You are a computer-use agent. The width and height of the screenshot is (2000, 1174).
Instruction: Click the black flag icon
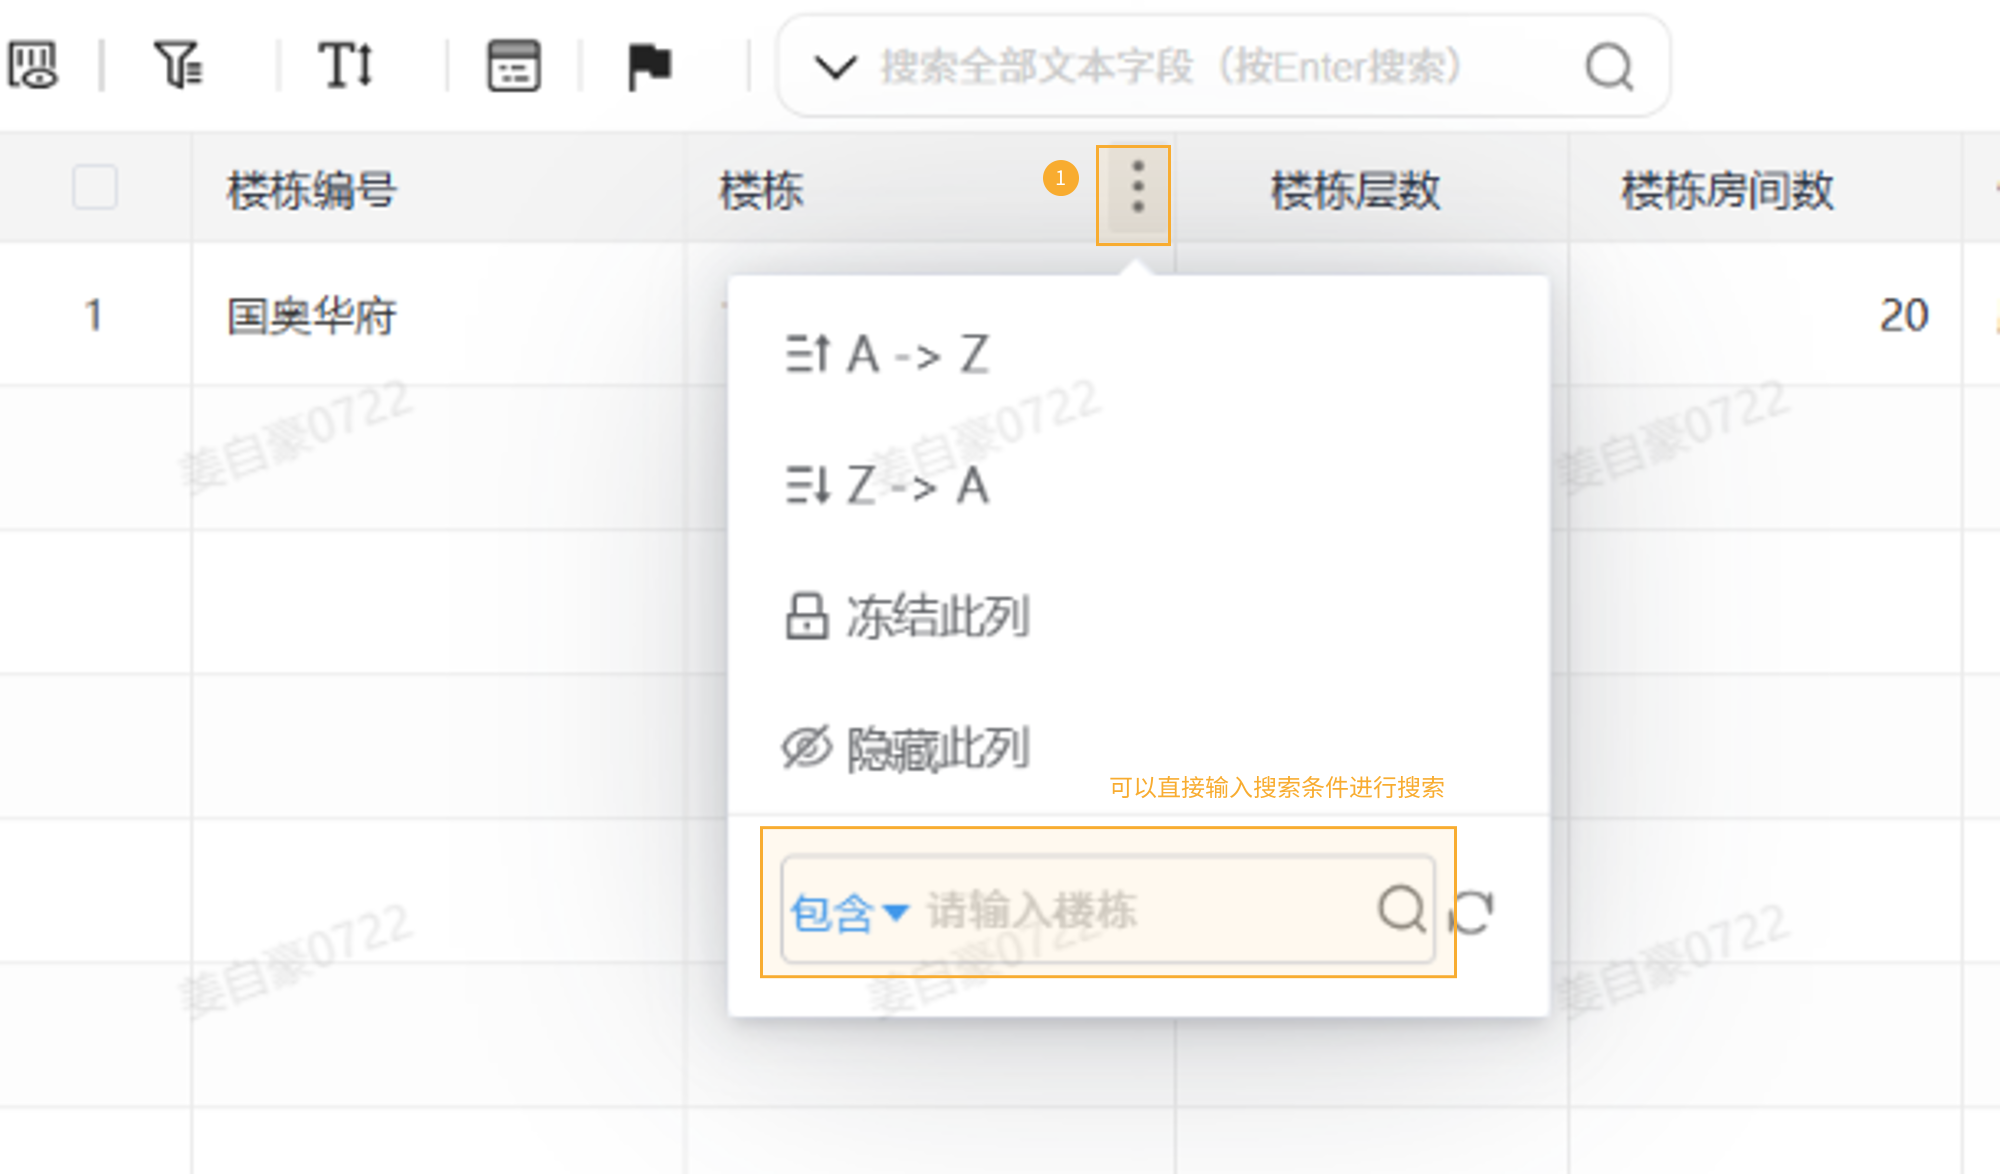coord(649,67)
